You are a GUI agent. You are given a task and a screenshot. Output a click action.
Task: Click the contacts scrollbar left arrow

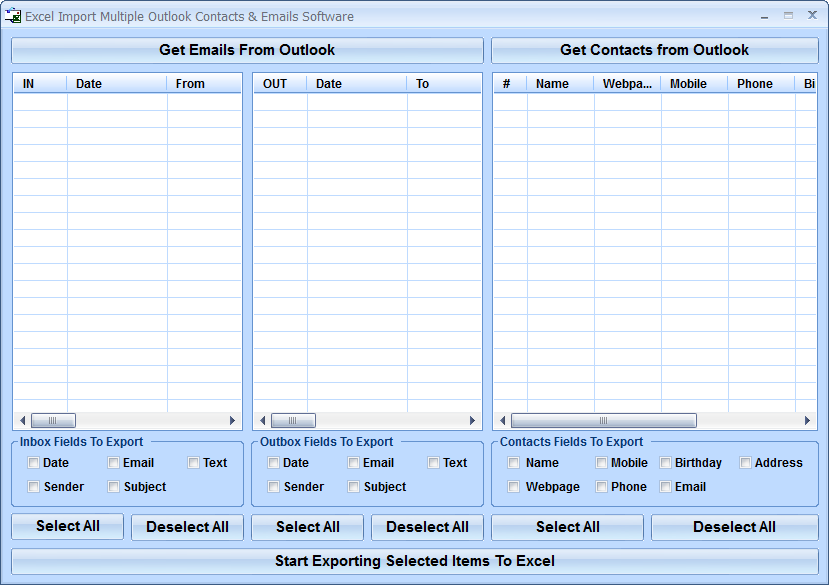coord(501,420)
